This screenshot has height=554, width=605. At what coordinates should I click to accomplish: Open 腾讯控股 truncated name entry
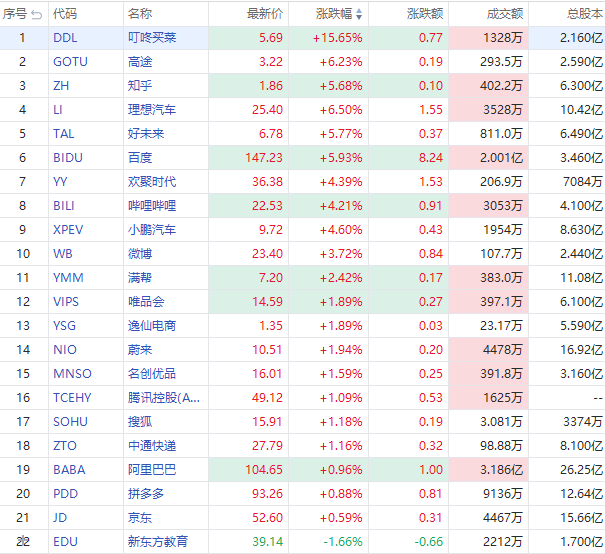click(x=164, y=397)
